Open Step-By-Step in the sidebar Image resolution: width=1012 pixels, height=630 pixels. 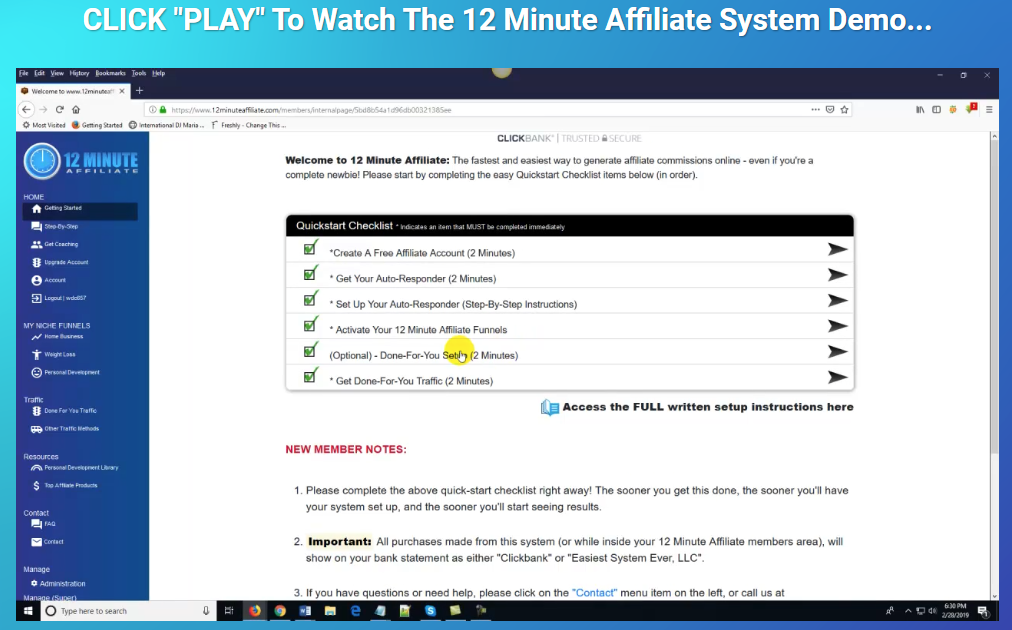[x=55, y=227]
